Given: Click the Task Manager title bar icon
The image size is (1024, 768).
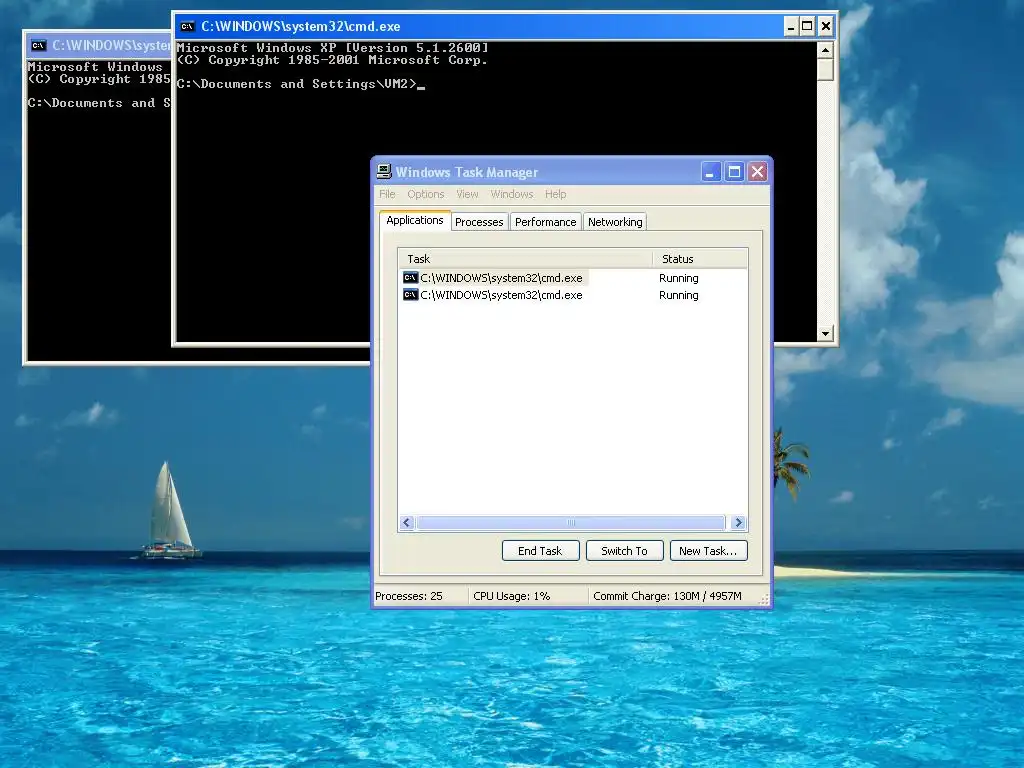Looking at the screenshot, I should 384,172.
